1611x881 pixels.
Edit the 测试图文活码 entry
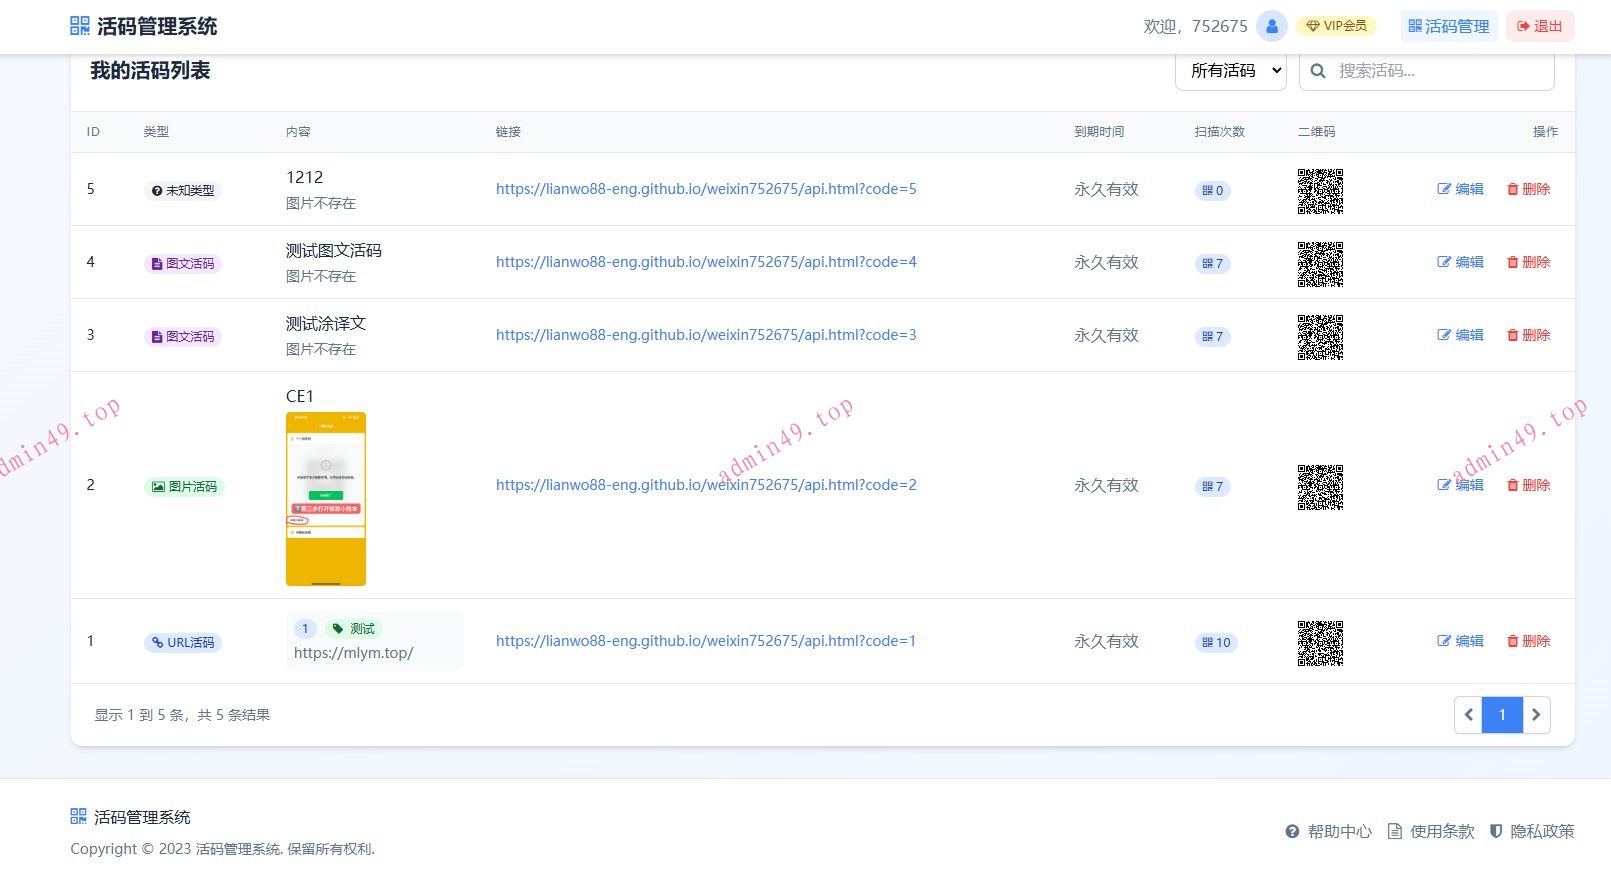click(1460, 262)
